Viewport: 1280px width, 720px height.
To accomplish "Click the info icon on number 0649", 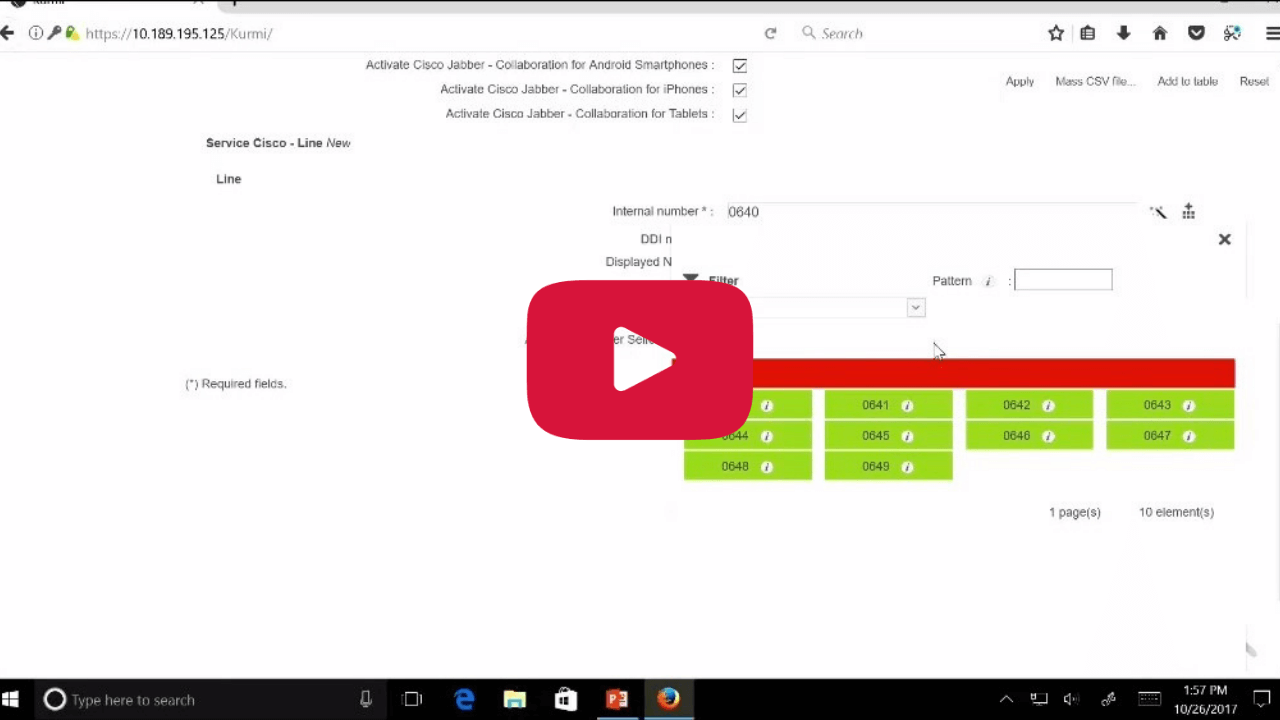I will 907,467.
